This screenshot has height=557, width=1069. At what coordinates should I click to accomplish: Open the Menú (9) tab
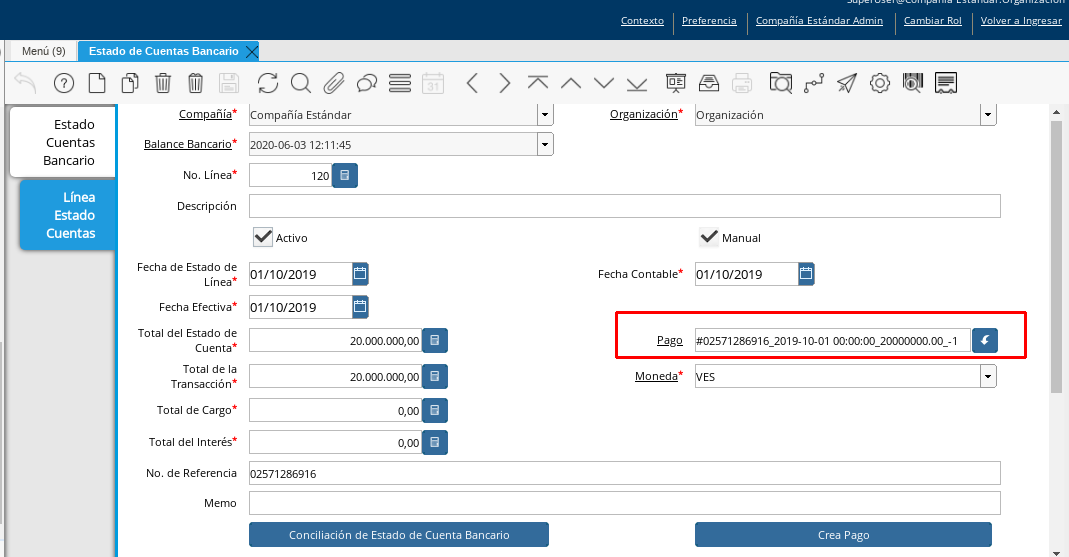(x=43, y=51)
